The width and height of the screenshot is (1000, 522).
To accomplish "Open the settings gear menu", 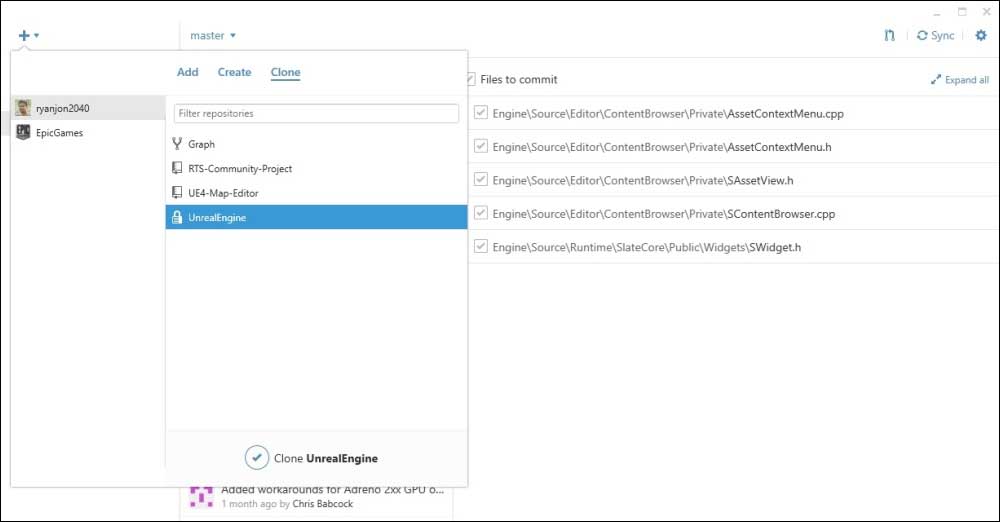I will click(981, 35).
